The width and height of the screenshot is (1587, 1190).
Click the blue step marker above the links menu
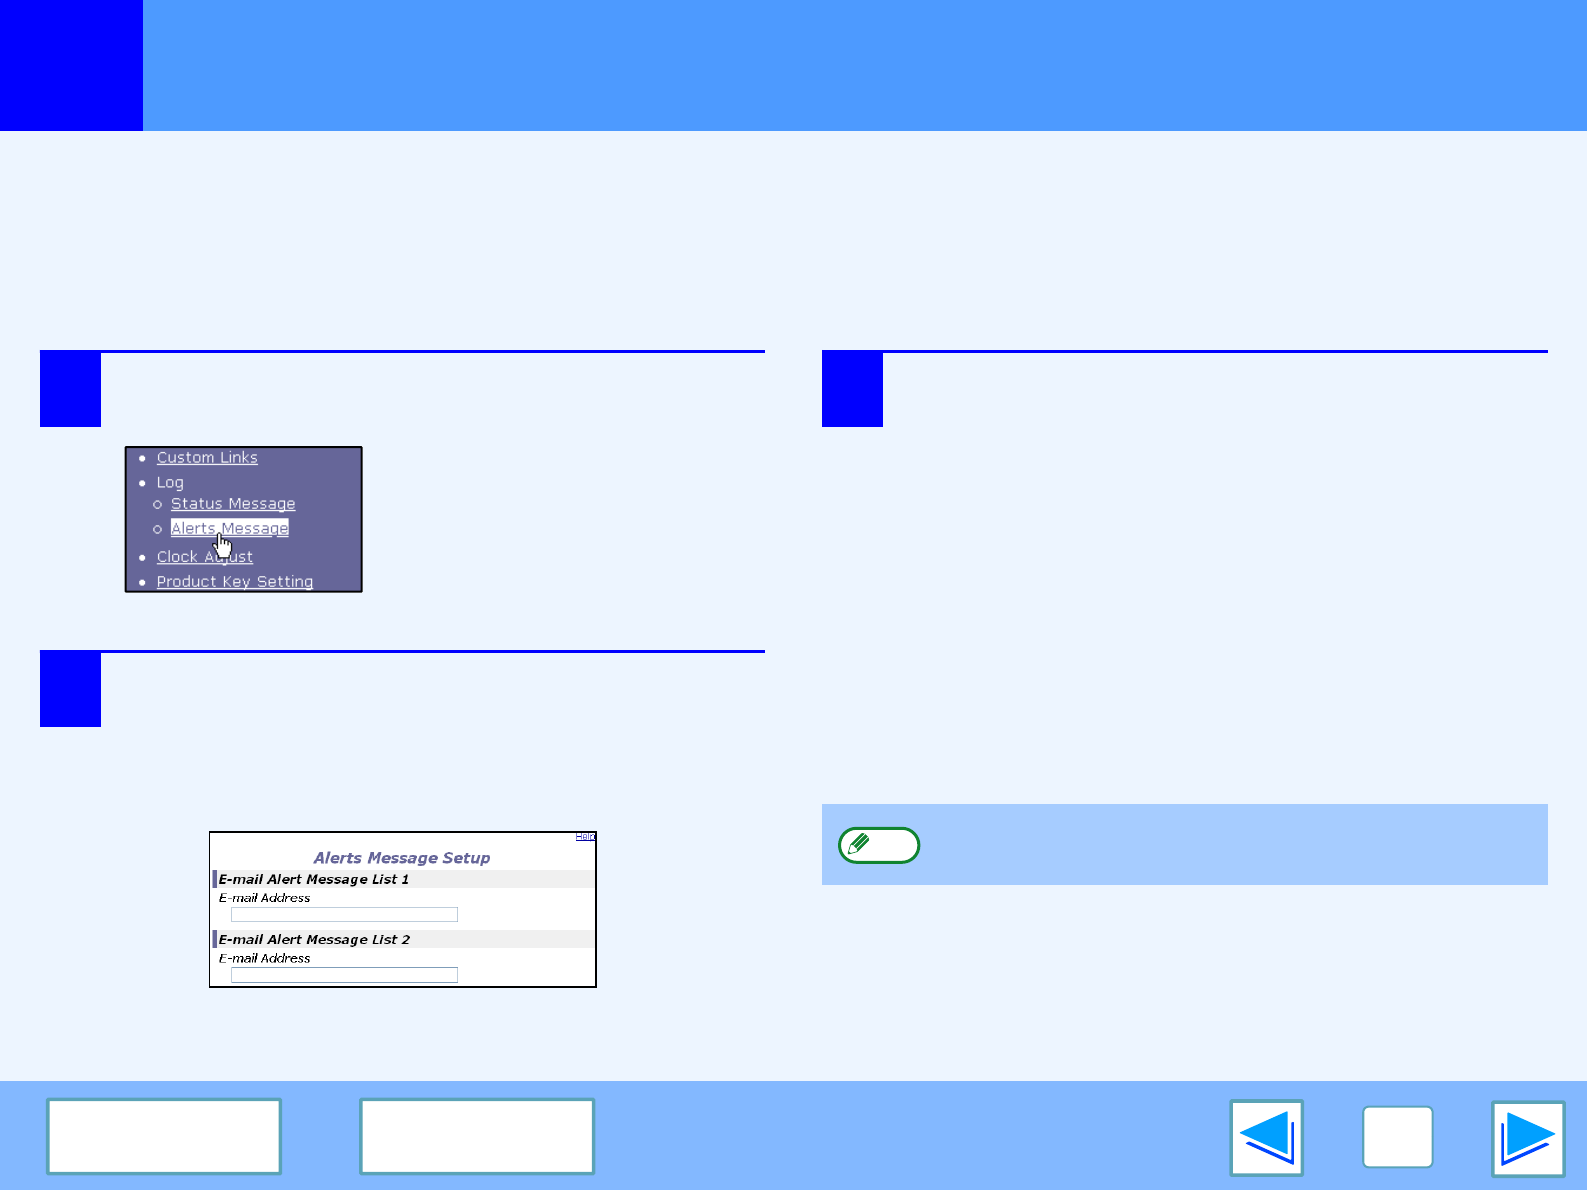[70, 389]
